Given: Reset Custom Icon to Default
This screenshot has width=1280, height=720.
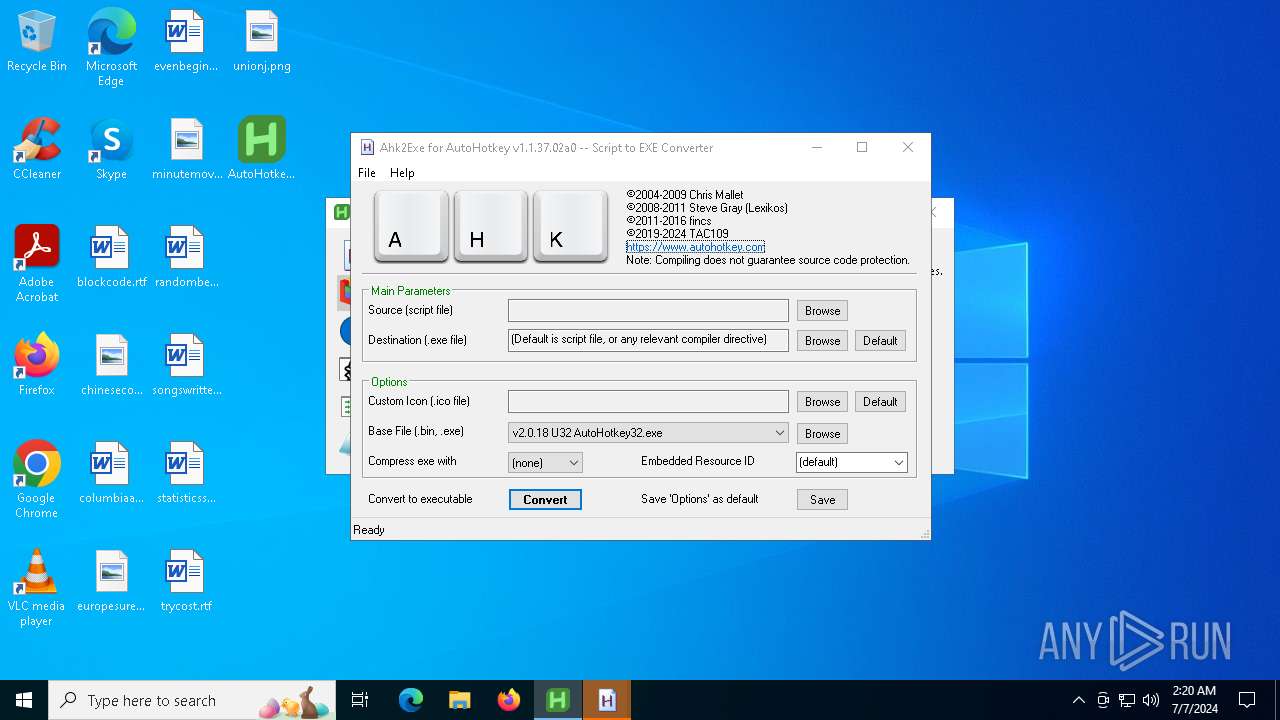Looking at the screenshot, I should 880,402.
